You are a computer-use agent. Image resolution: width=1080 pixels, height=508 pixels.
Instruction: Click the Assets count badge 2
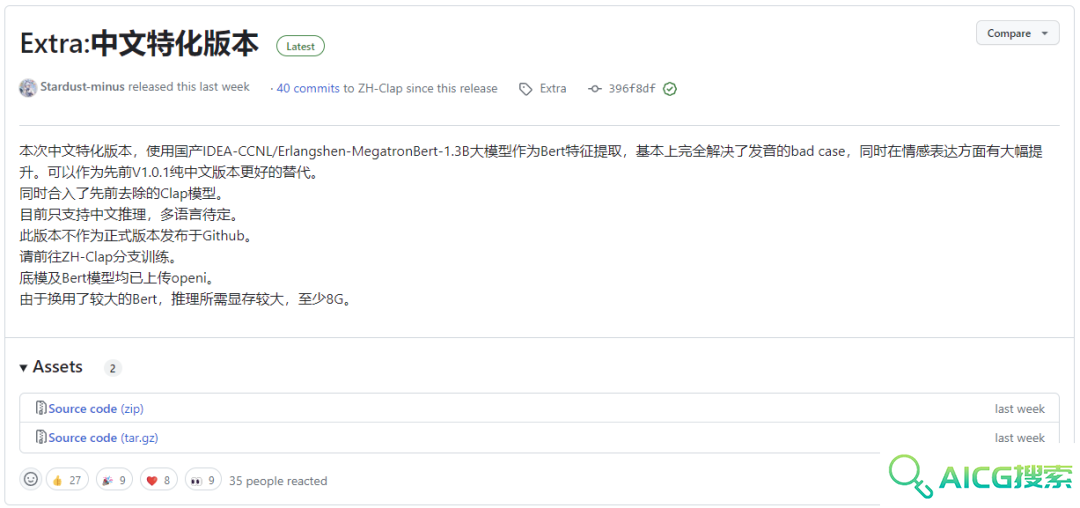coord(112,368)
